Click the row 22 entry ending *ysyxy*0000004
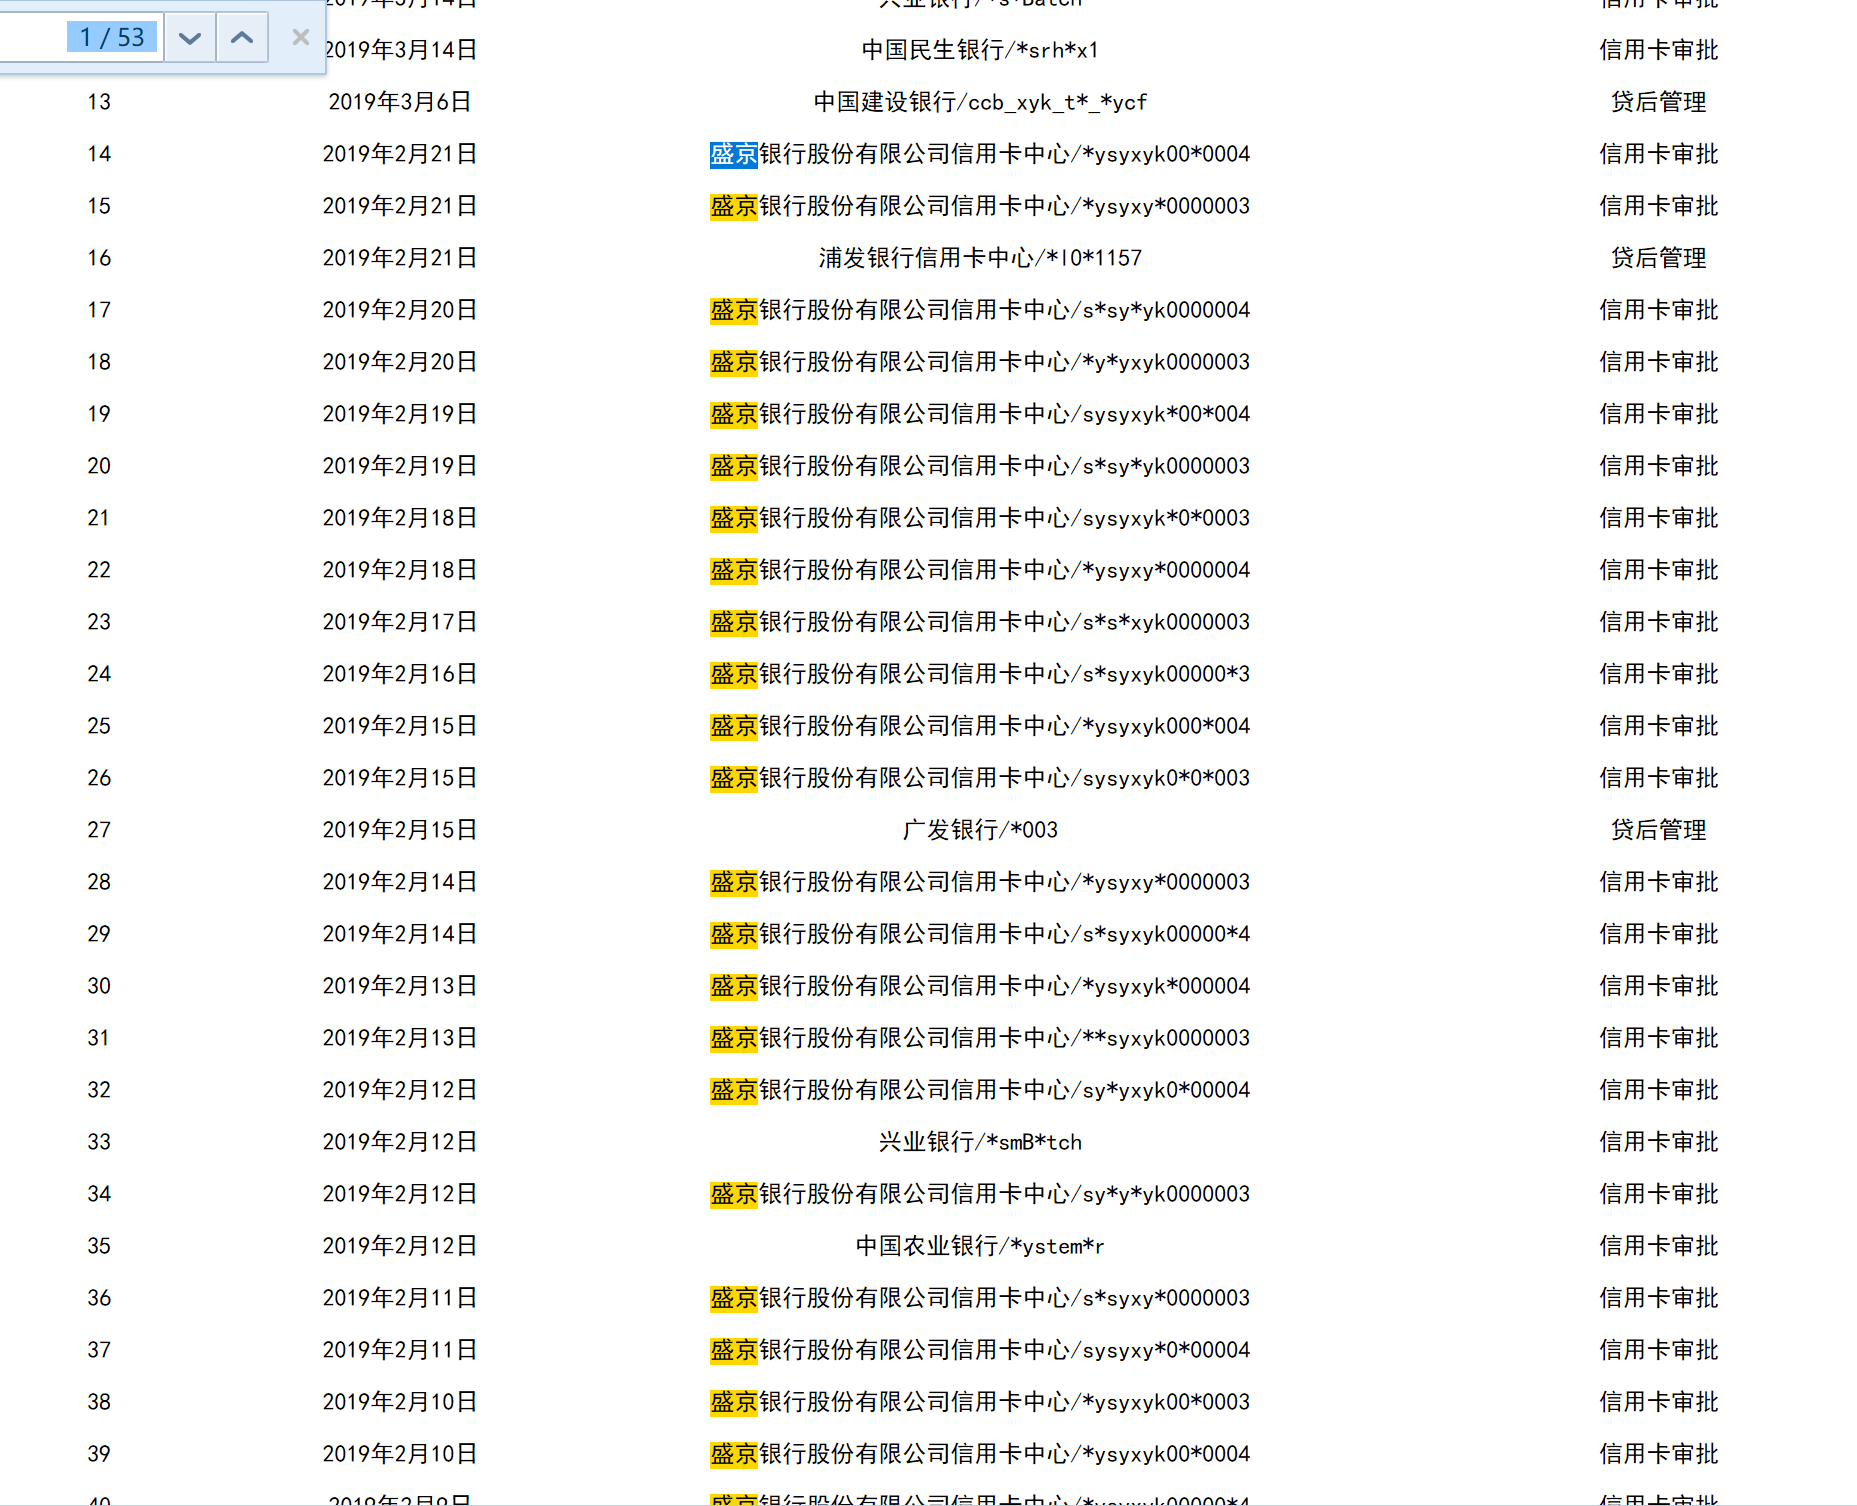Viewport: 1857px width, 1506px height. [980, 570]
